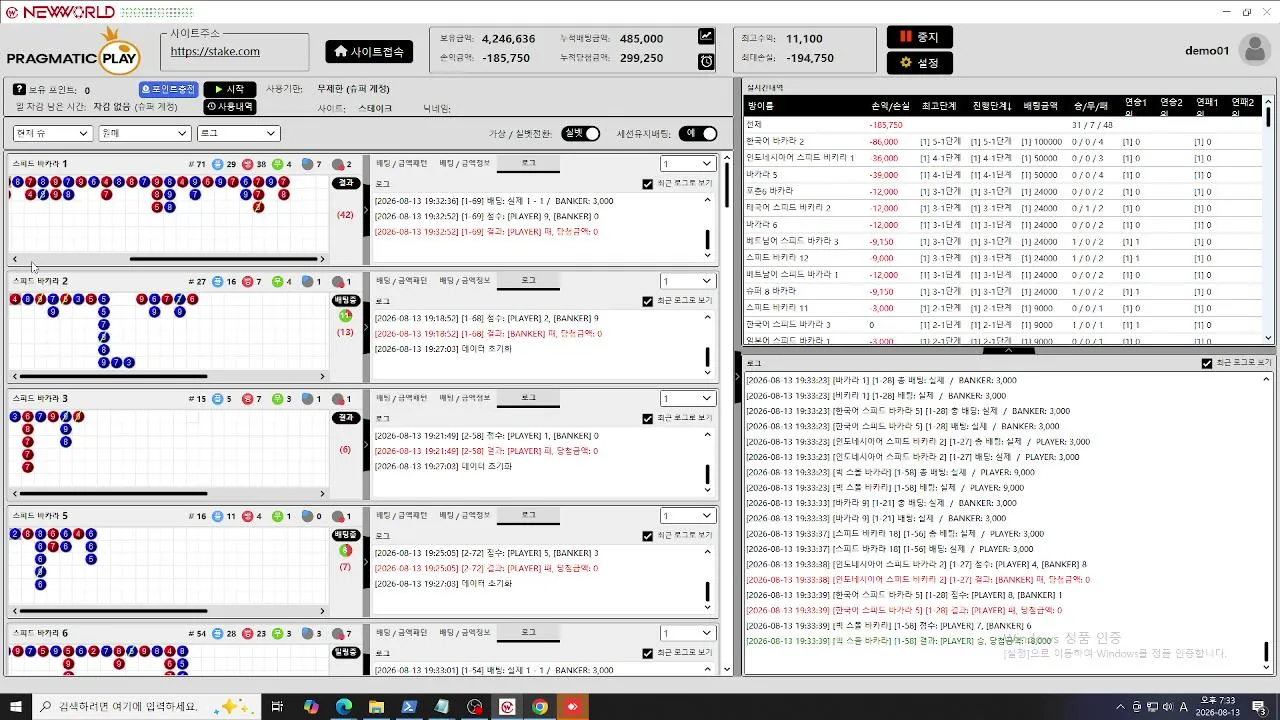Click the question mark help icon beside 보유 포인트
This screenshot has height=720, width=1280.
19,90
